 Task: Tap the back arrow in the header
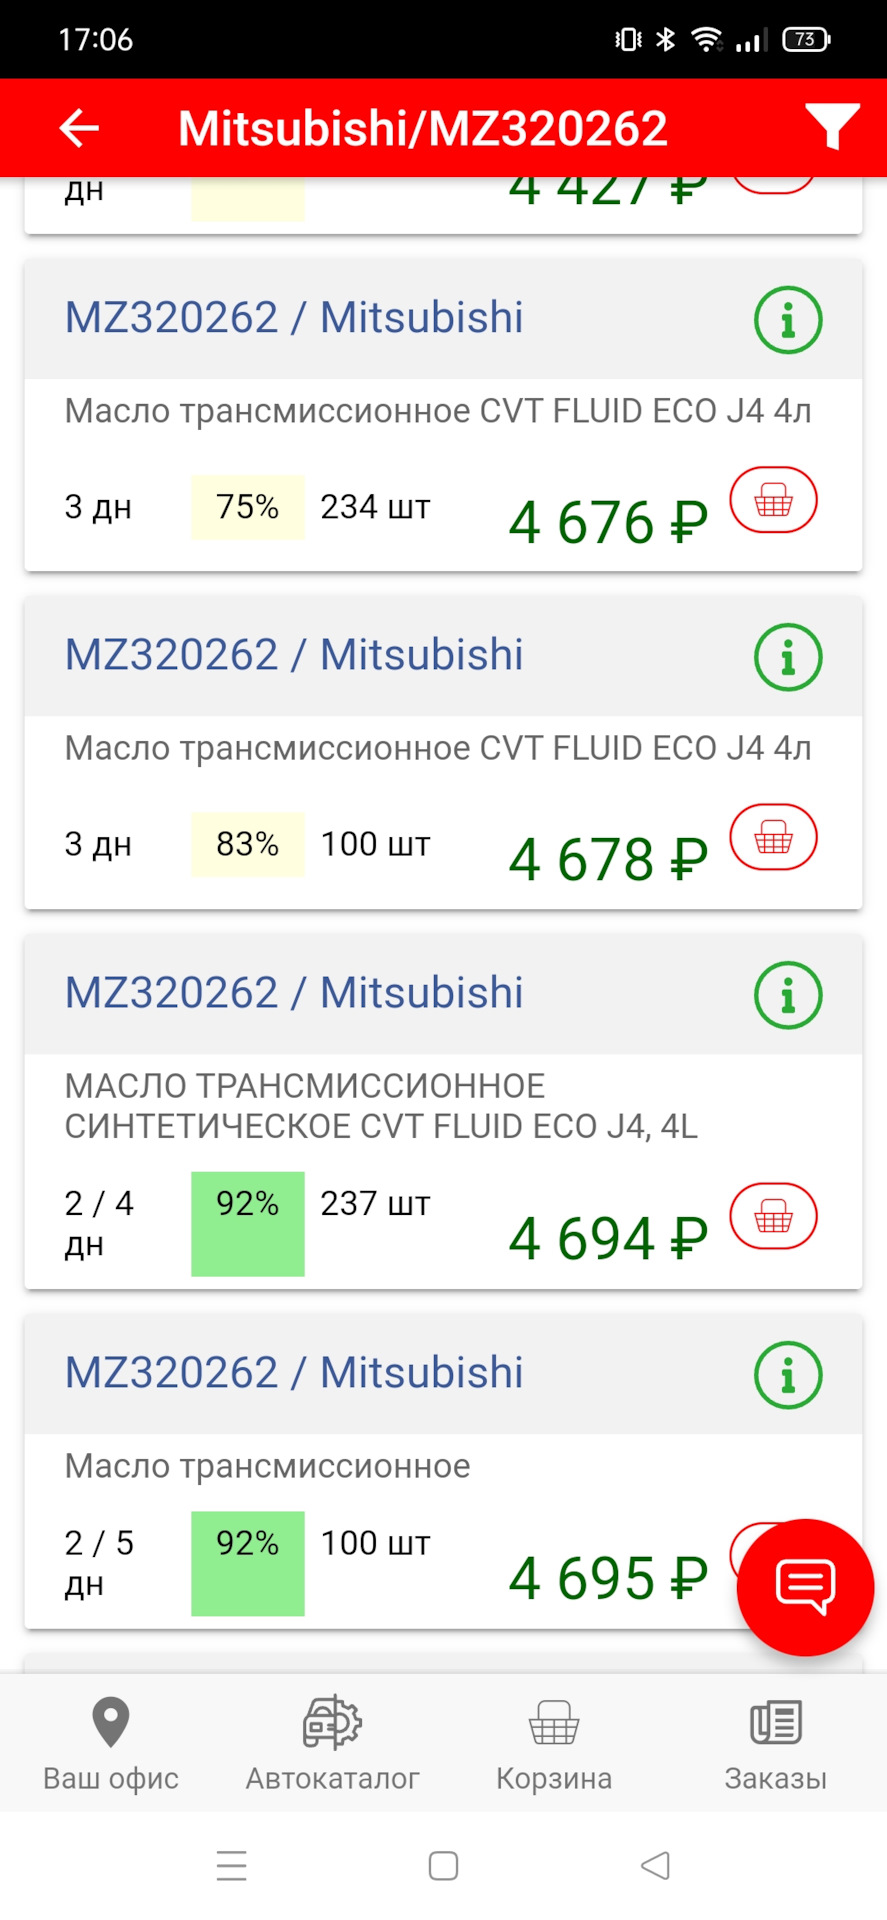(x=79, y=128)
